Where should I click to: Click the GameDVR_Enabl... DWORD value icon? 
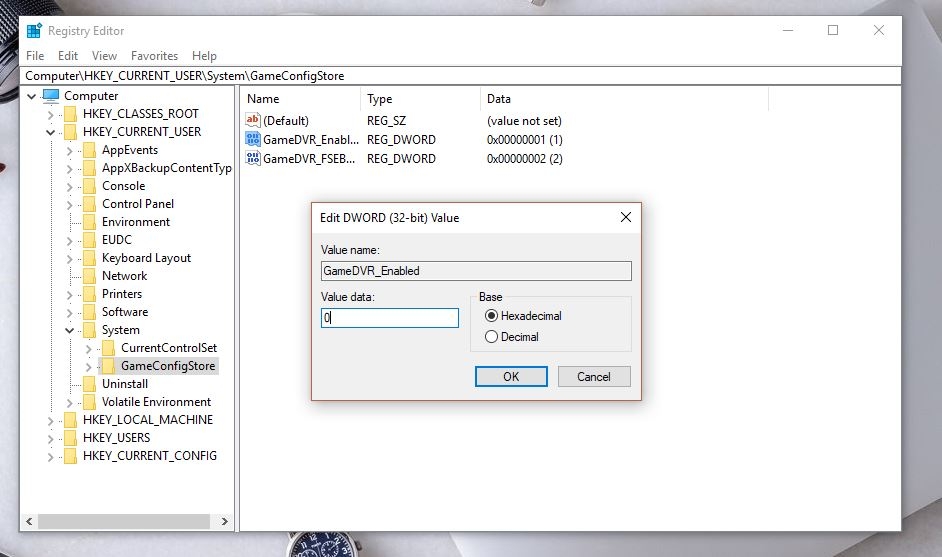pos(253,139)
